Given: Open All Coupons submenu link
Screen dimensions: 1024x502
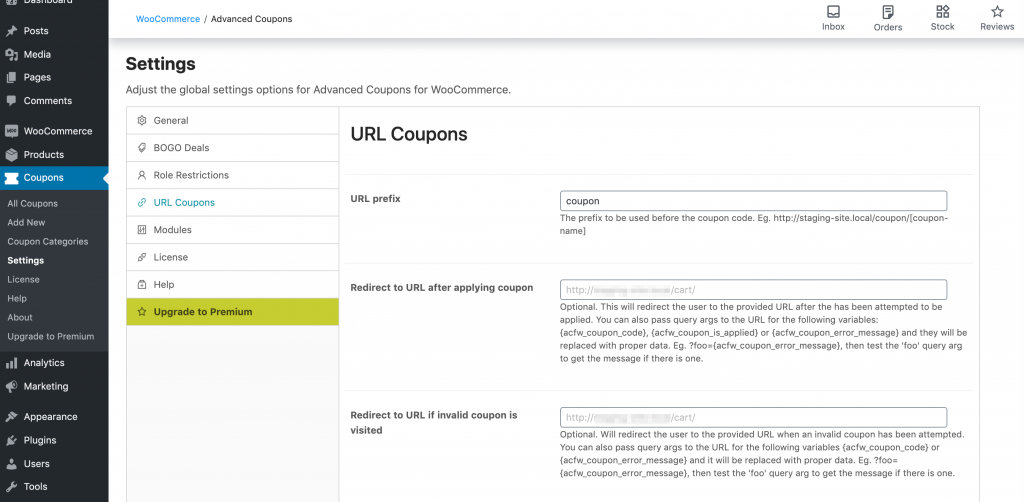Looking at the screenshot, I should 33,204.
